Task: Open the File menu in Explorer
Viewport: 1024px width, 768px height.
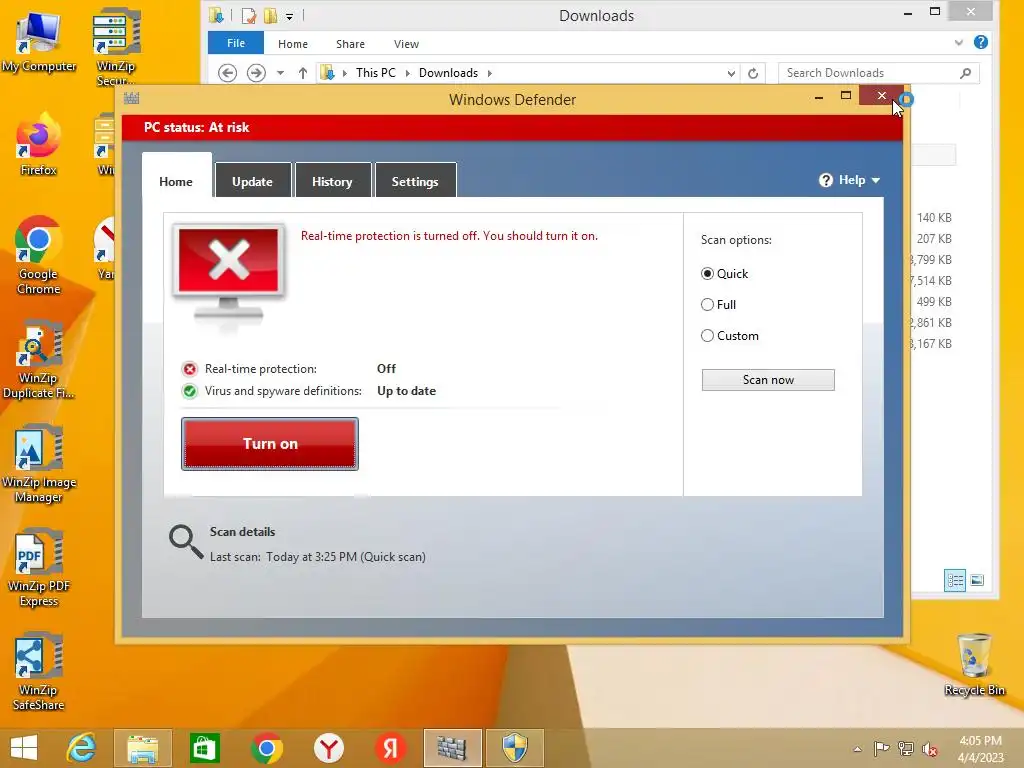Action: click(236, 43)
